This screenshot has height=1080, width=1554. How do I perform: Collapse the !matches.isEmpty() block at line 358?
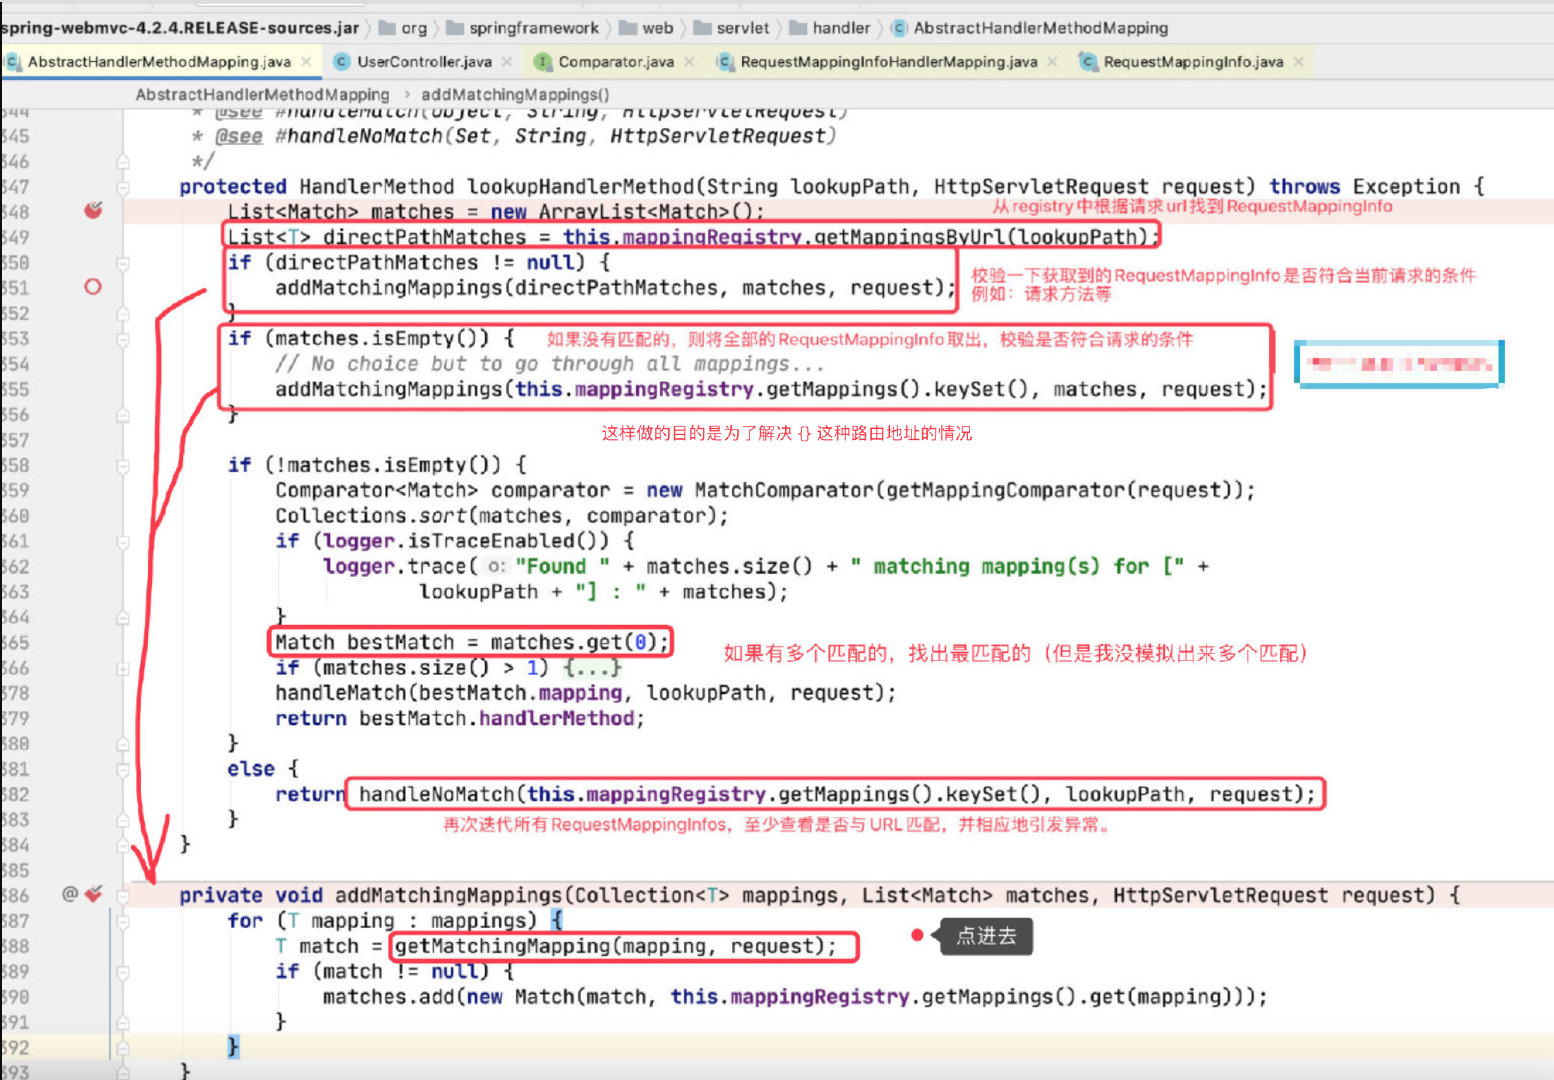[122, 465]
